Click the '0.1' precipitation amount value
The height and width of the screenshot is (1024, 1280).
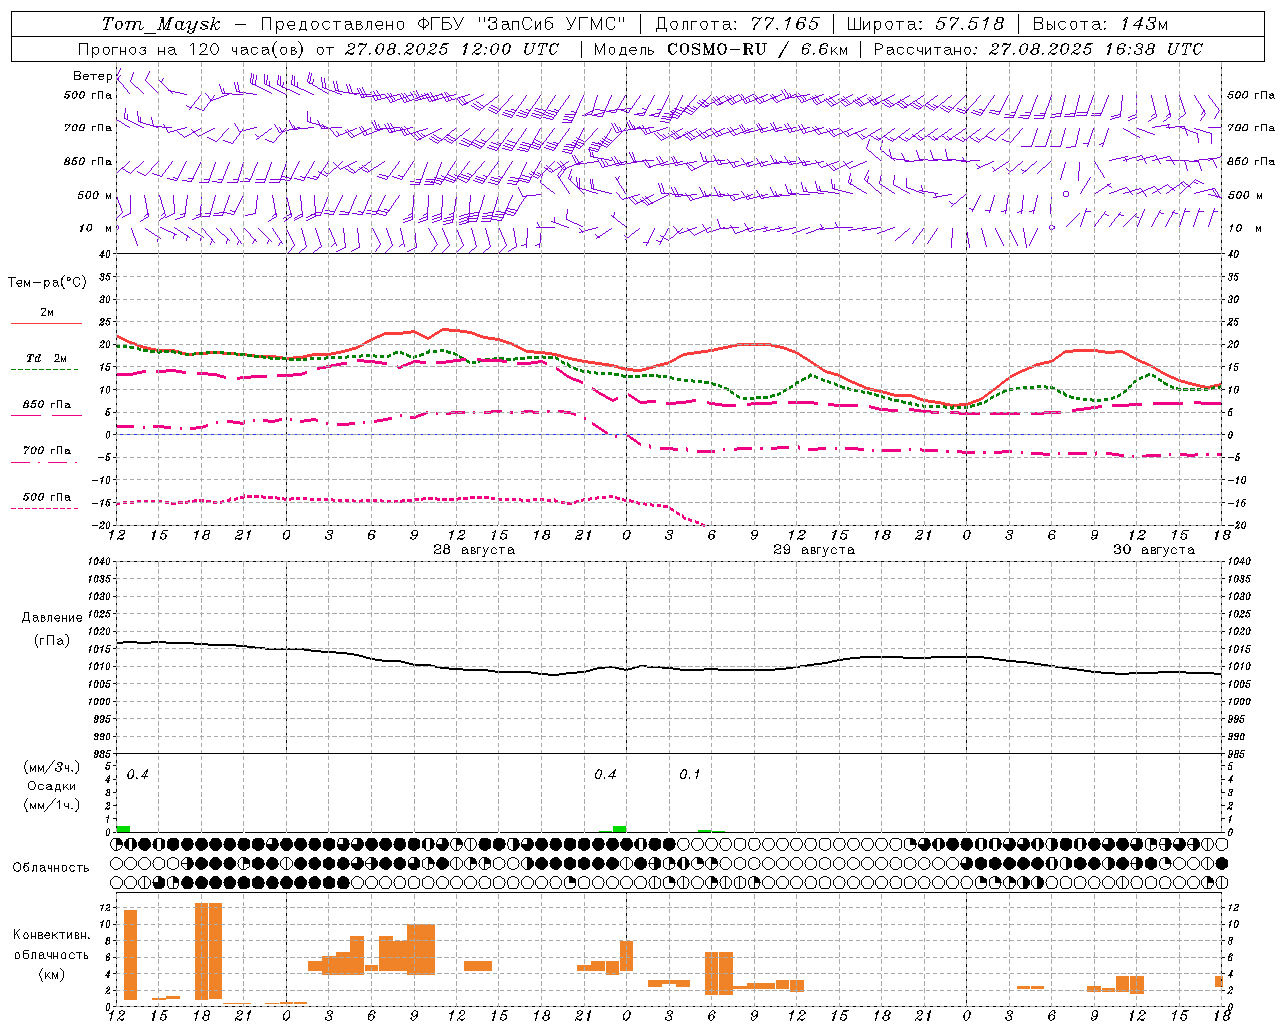pyautogui.click(x=690, y=775)
